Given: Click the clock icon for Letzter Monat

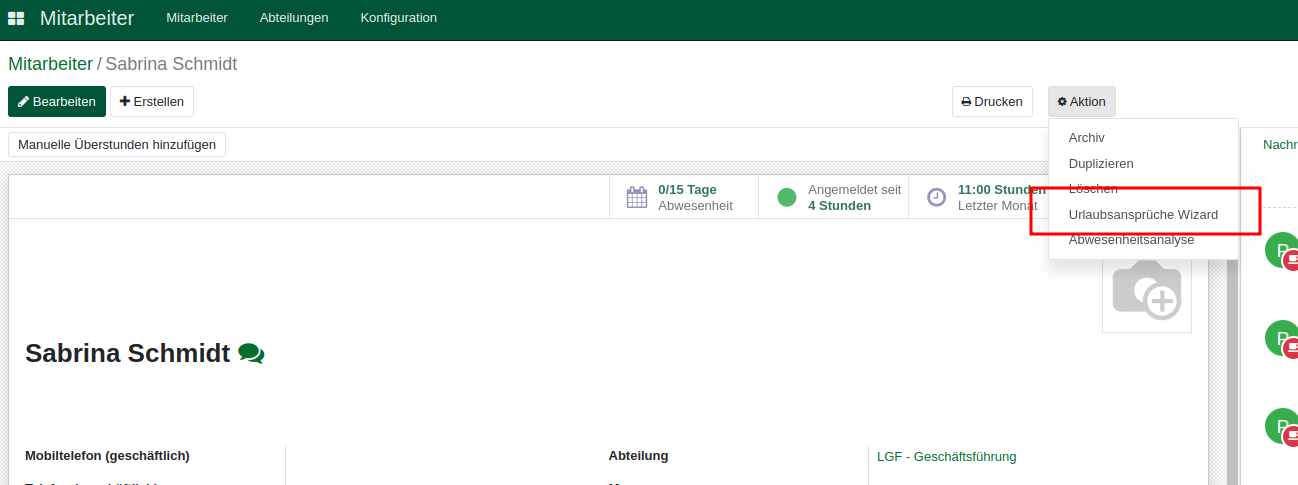Looking at the screenshot, I should click(936, 197).
